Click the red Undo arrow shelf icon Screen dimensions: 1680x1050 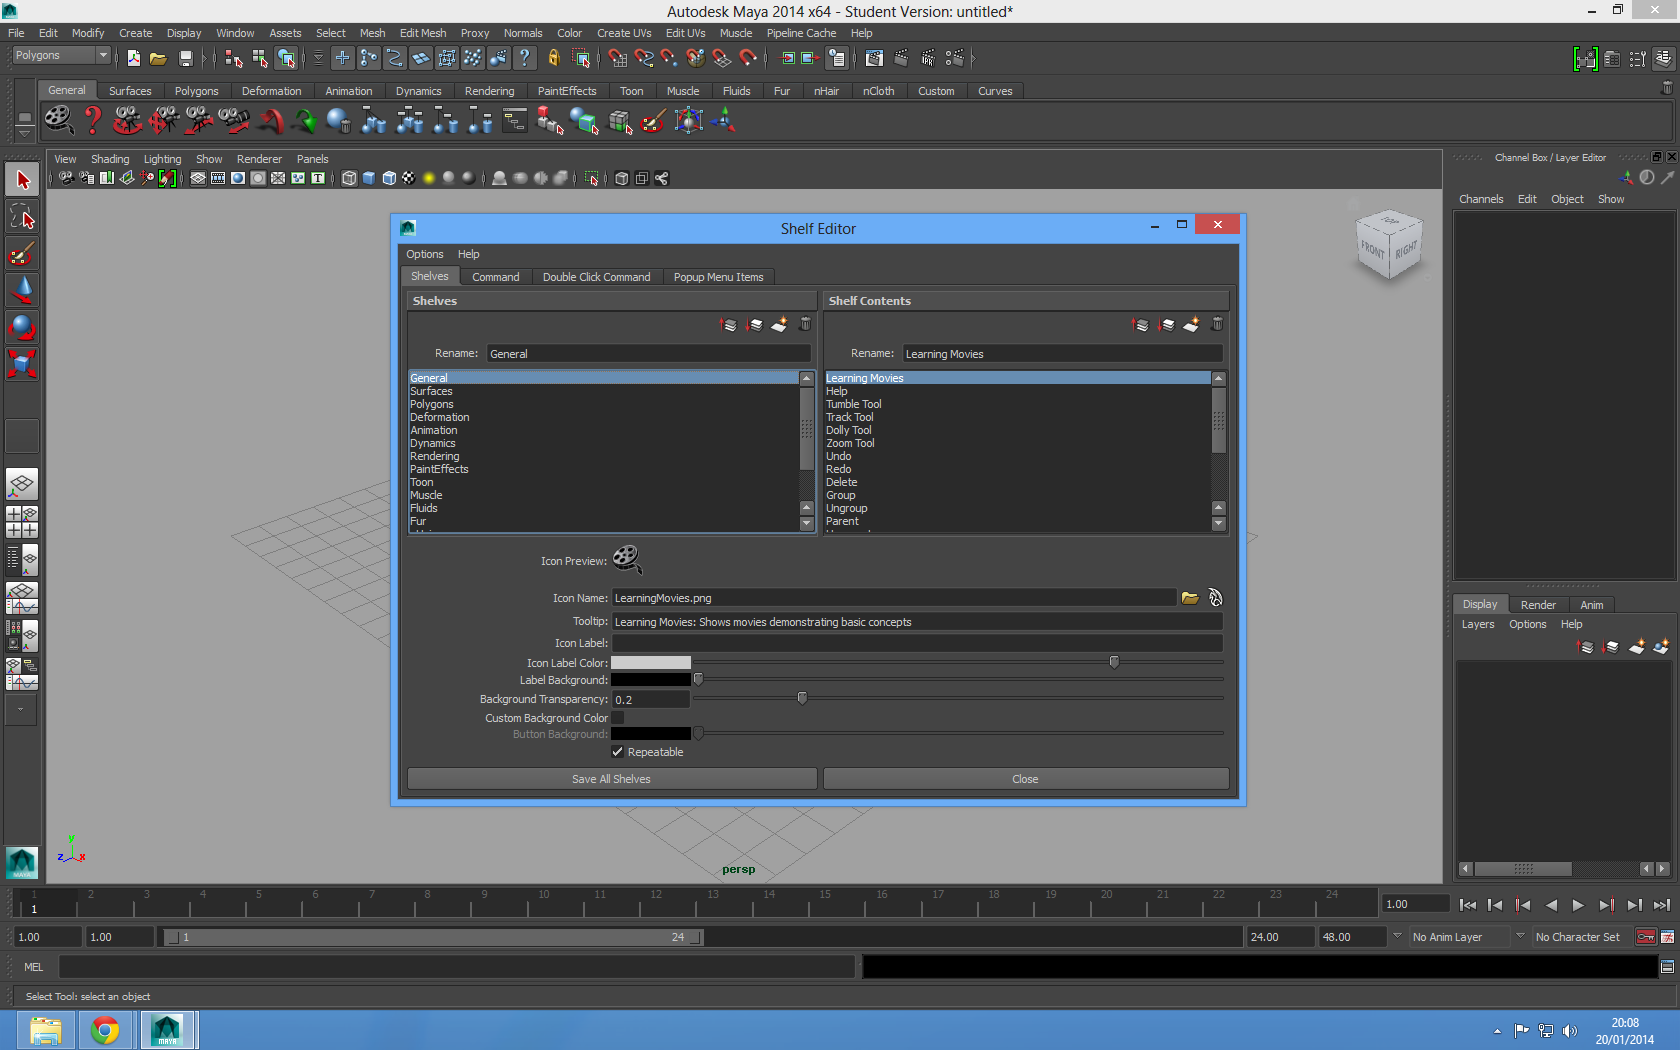coord(271,121)
